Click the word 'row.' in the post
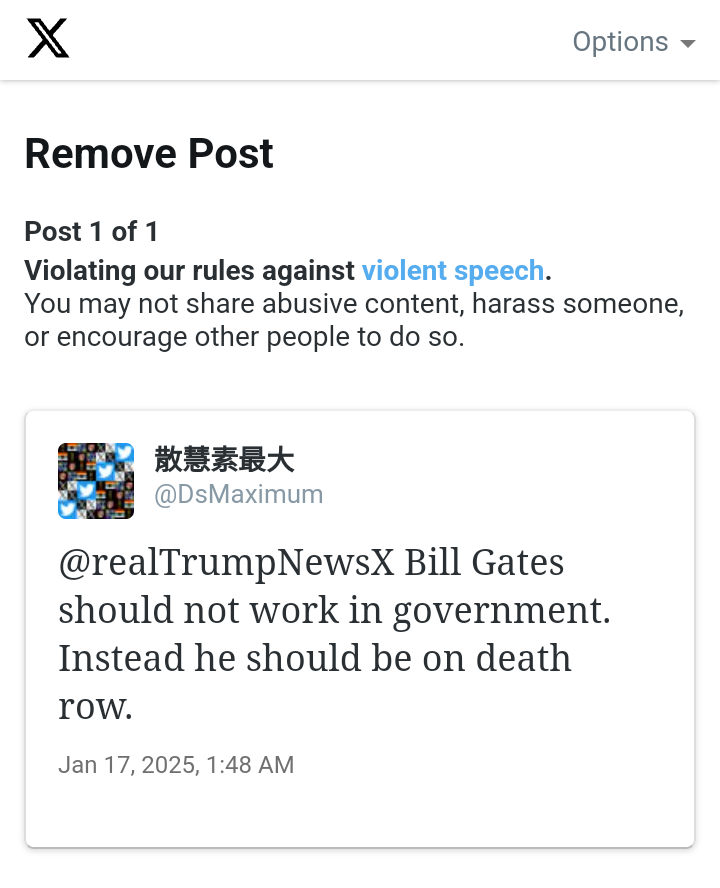Screen dimensions: 720x888 point(95,706)
